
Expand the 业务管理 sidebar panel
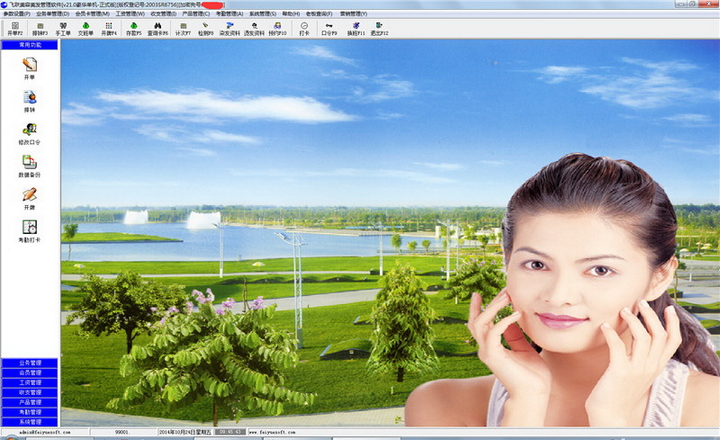click(30, 363)
